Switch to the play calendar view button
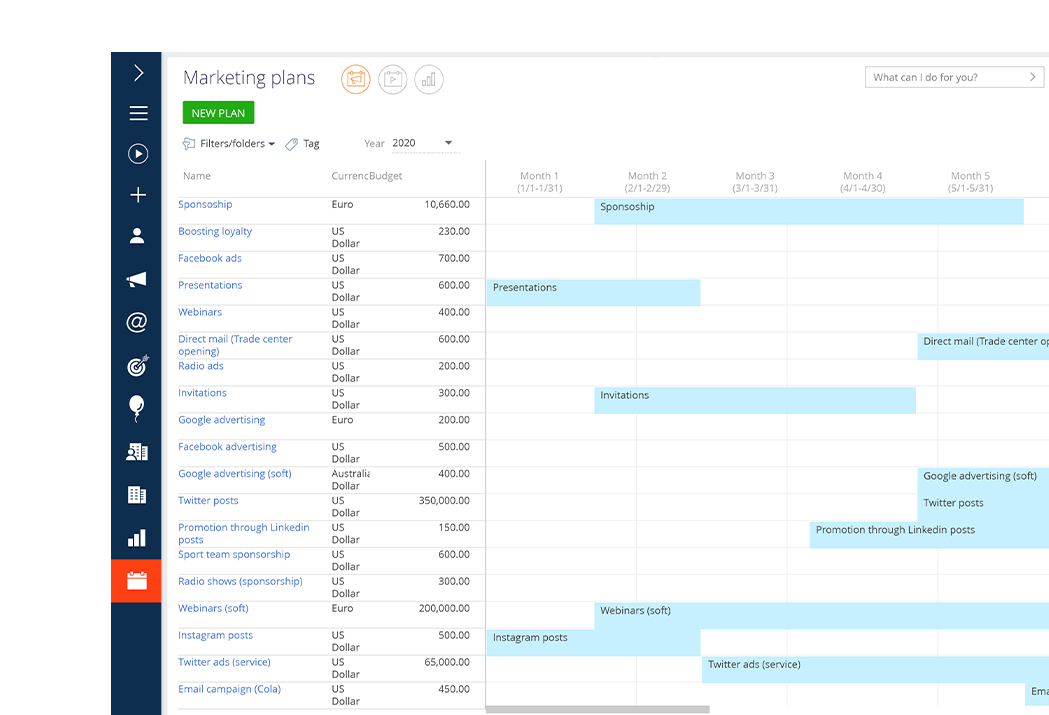Image resolution: width=1049 pixels, height=715 pixels. pos(393,79)
